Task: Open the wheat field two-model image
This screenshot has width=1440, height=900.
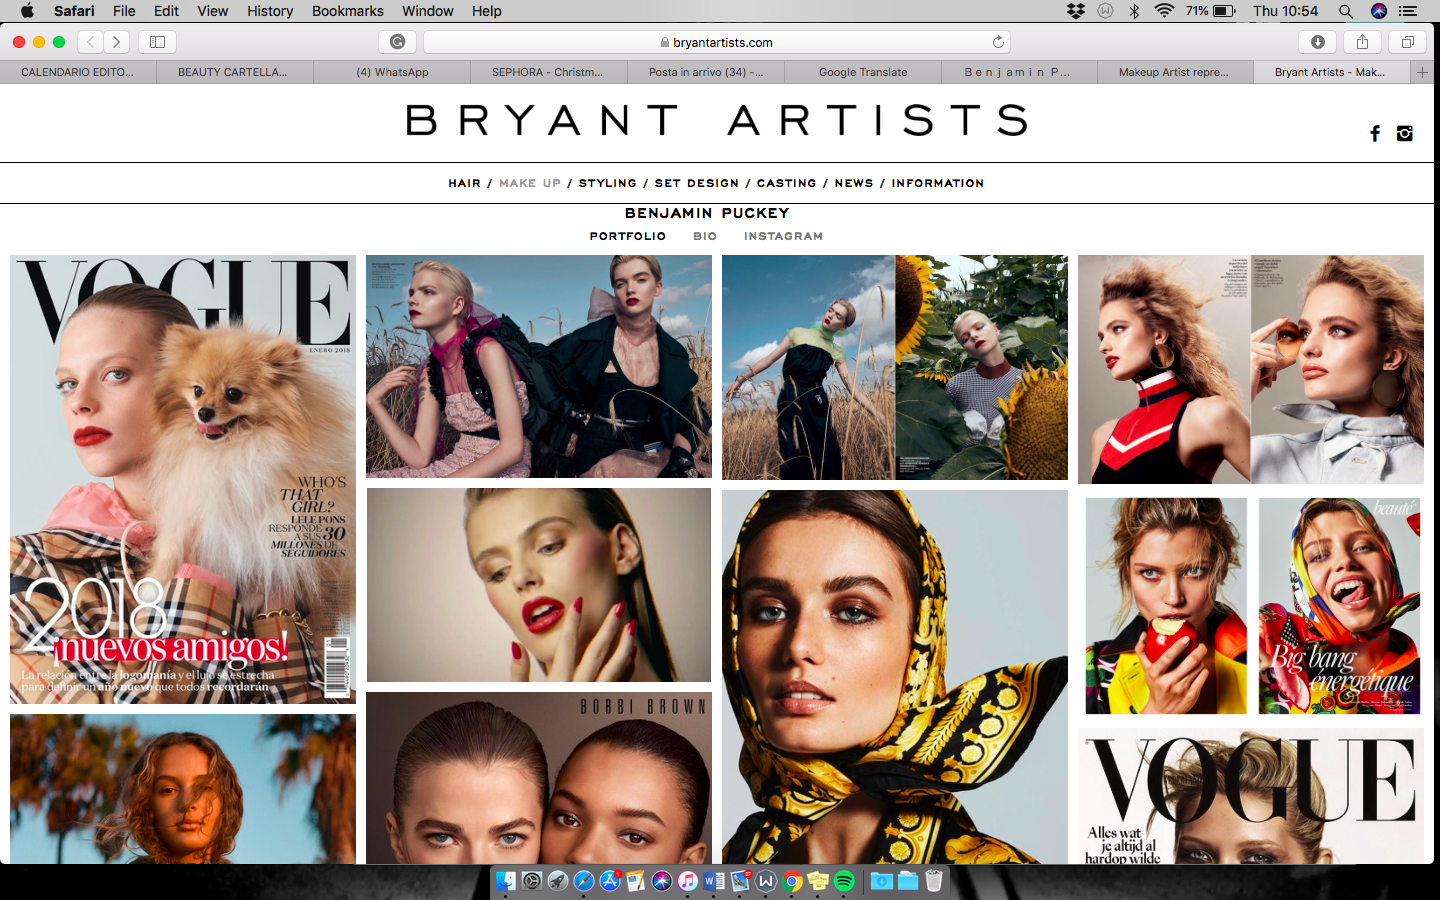Action: (539, 366)
